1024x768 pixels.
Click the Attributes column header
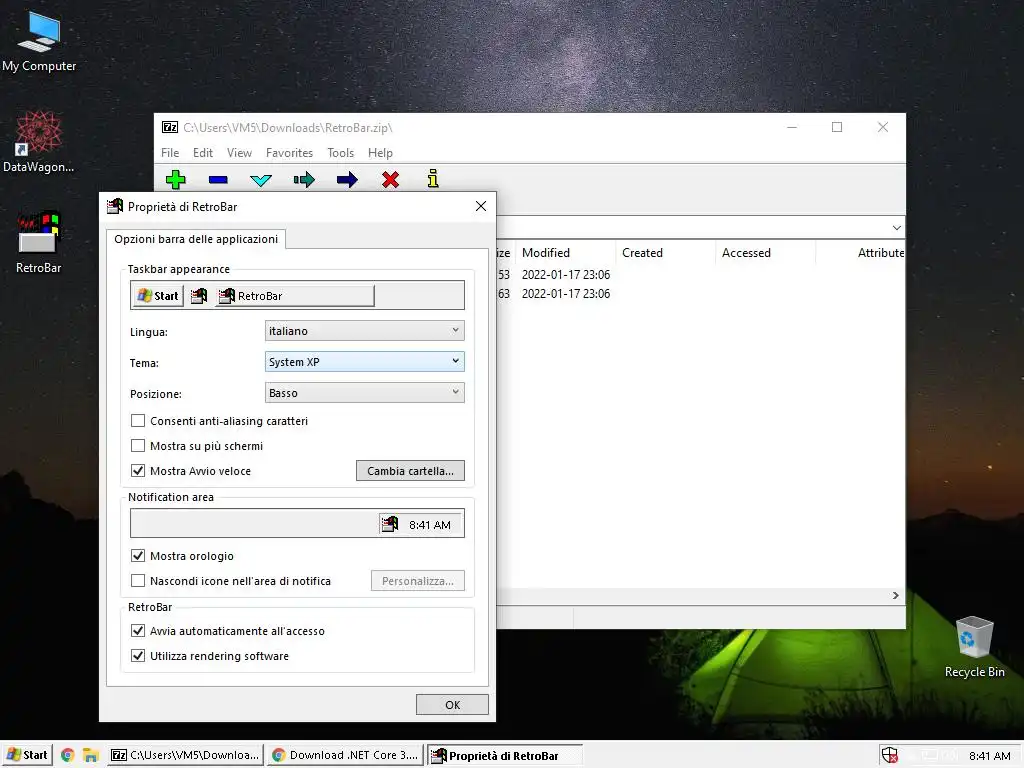click(x=861, y=253)
